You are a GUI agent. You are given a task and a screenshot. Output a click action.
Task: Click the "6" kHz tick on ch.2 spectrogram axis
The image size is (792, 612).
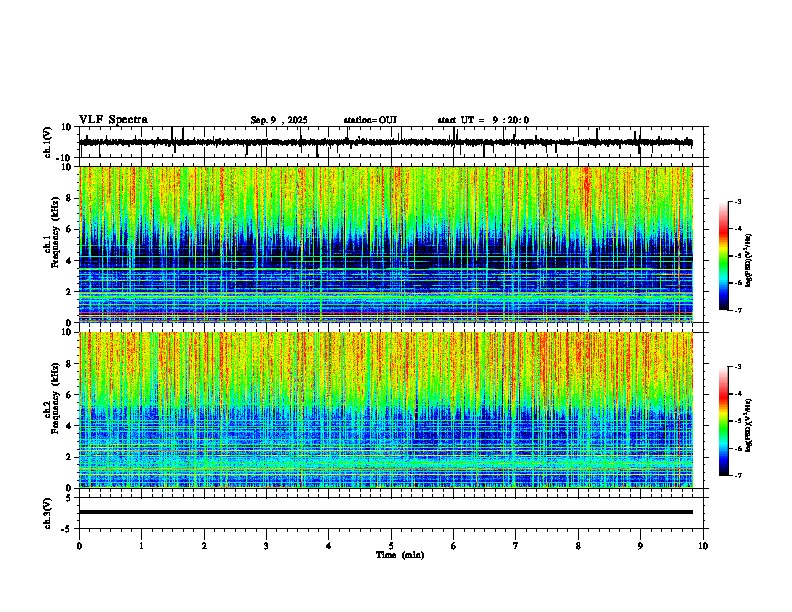pos(70,395)
